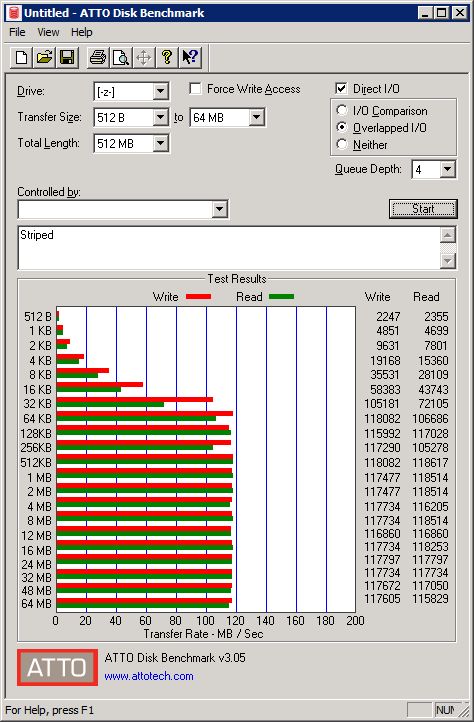Image resolution: width=474 pixels, height=722 pixels.
Task: Click the write value 58383
Action: point(386,390)
